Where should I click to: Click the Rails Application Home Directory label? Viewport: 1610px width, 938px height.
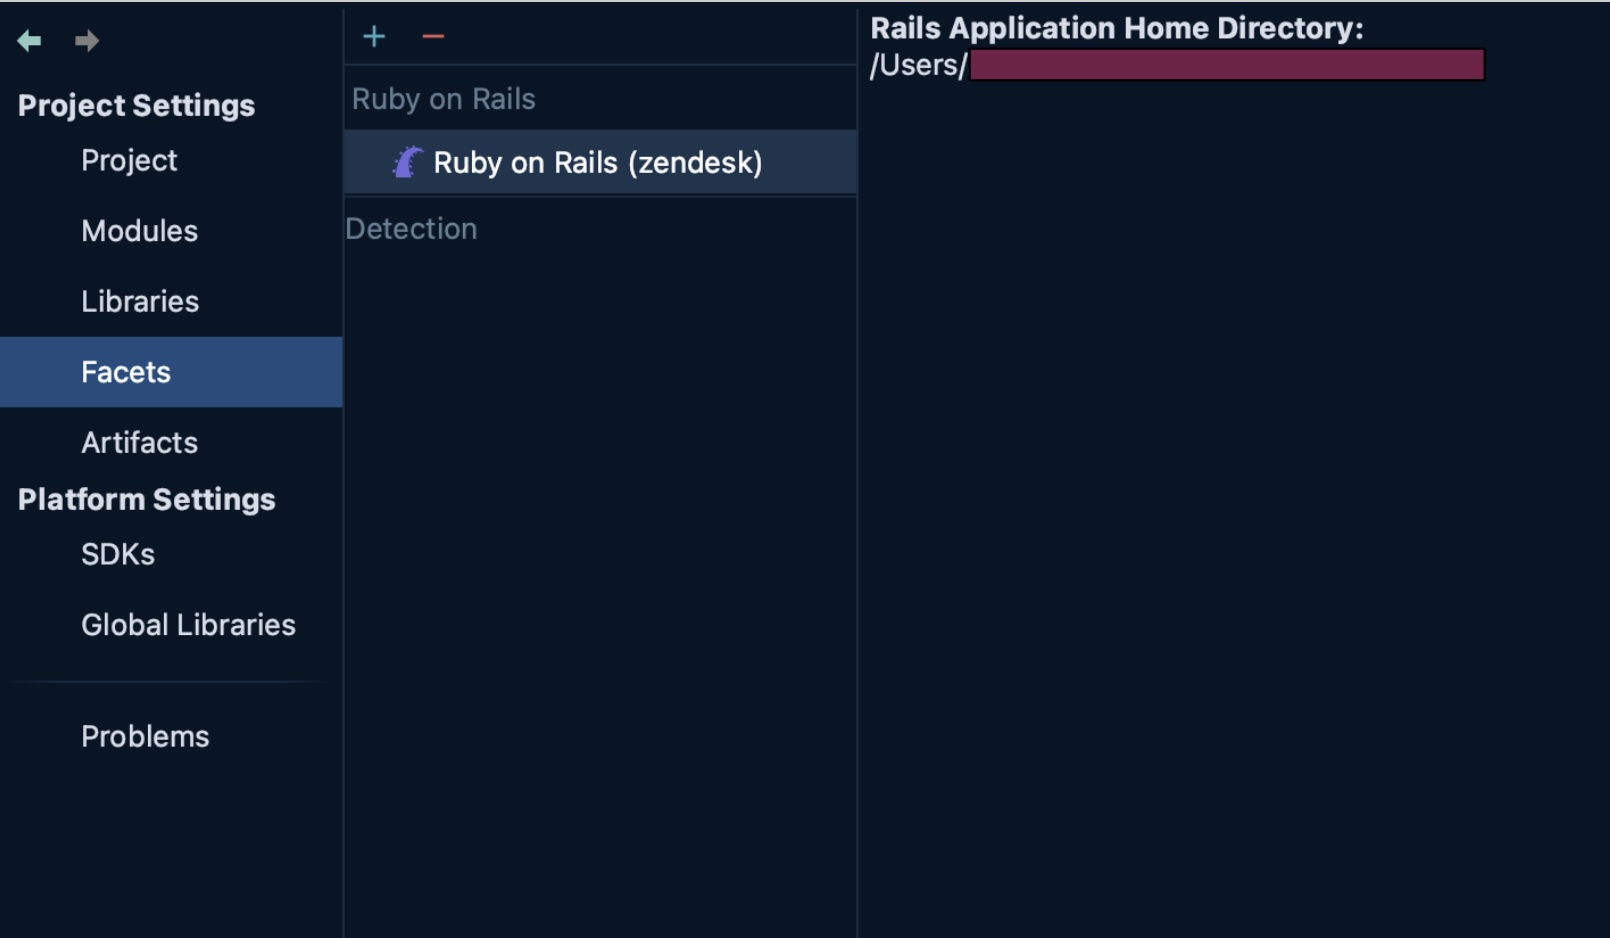coord(1116,28)
